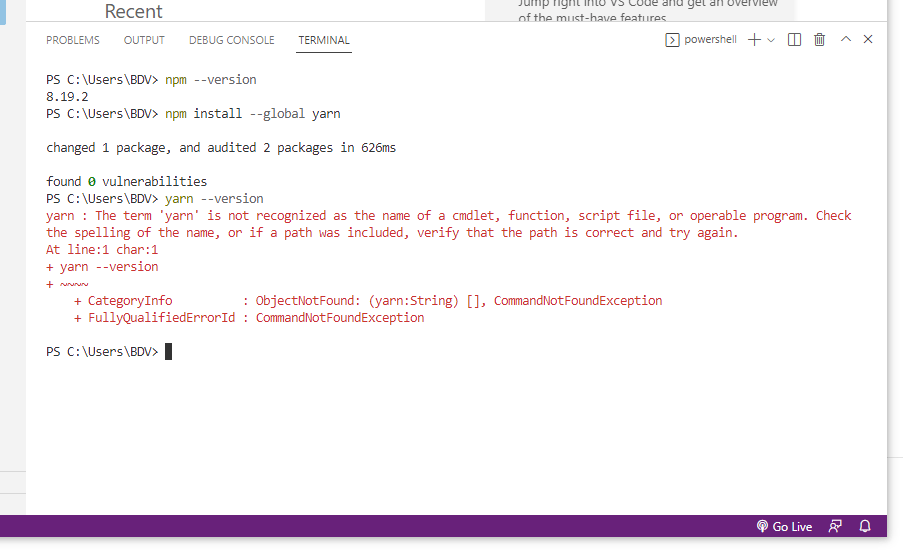
Task: Click the 'Recent' heading above the panel
Action: tap(134, 11)
